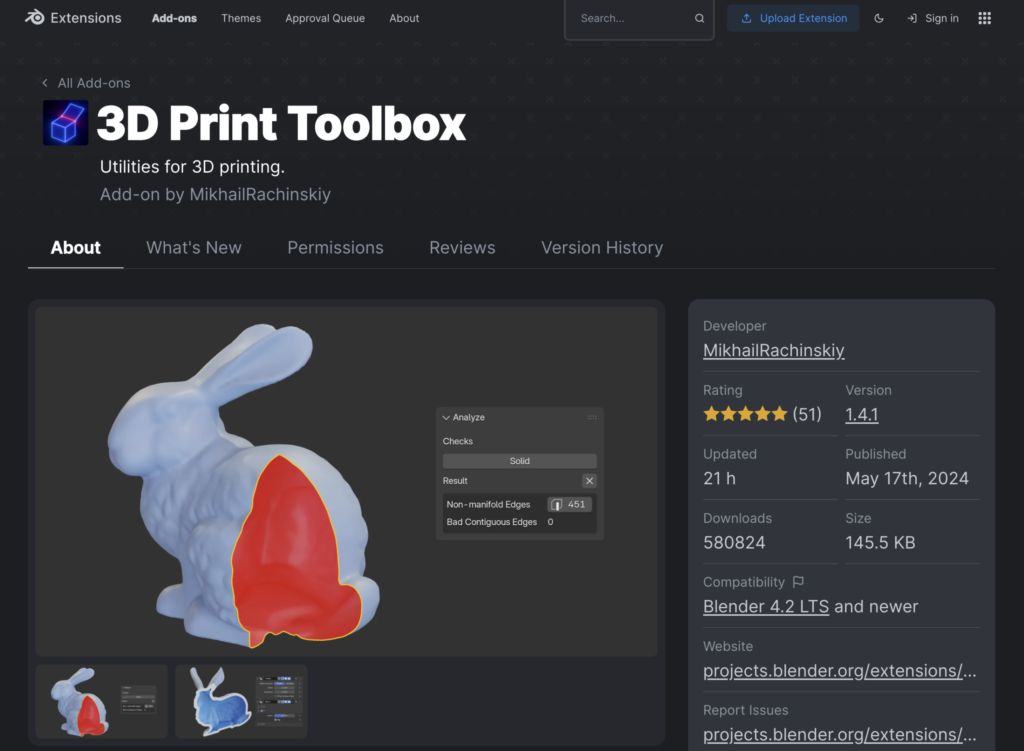The height and width of the screenshot is (751, 1024).
Task: Open the Themes navigation item
Action: point(241,18)
